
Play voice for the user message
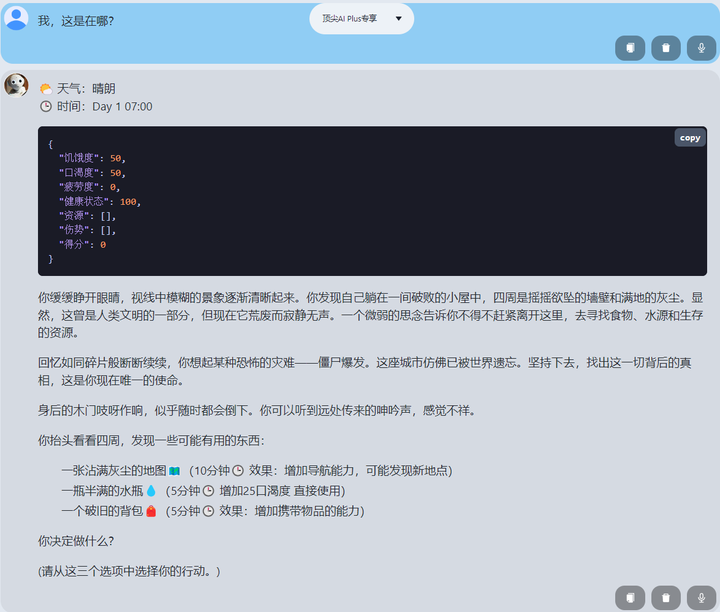point(701,48)
